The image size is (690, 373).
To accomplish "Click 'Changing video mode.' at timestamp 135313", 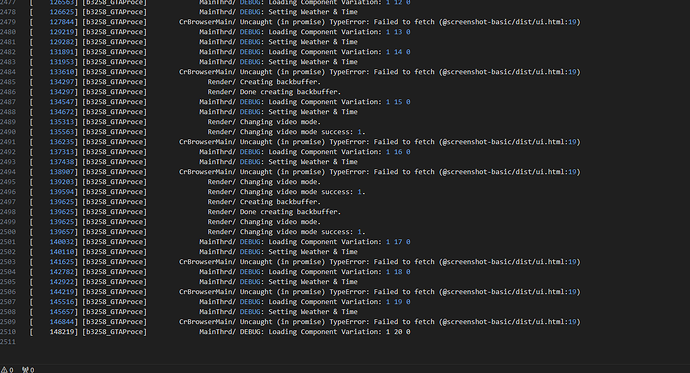I will pos(280,122).
